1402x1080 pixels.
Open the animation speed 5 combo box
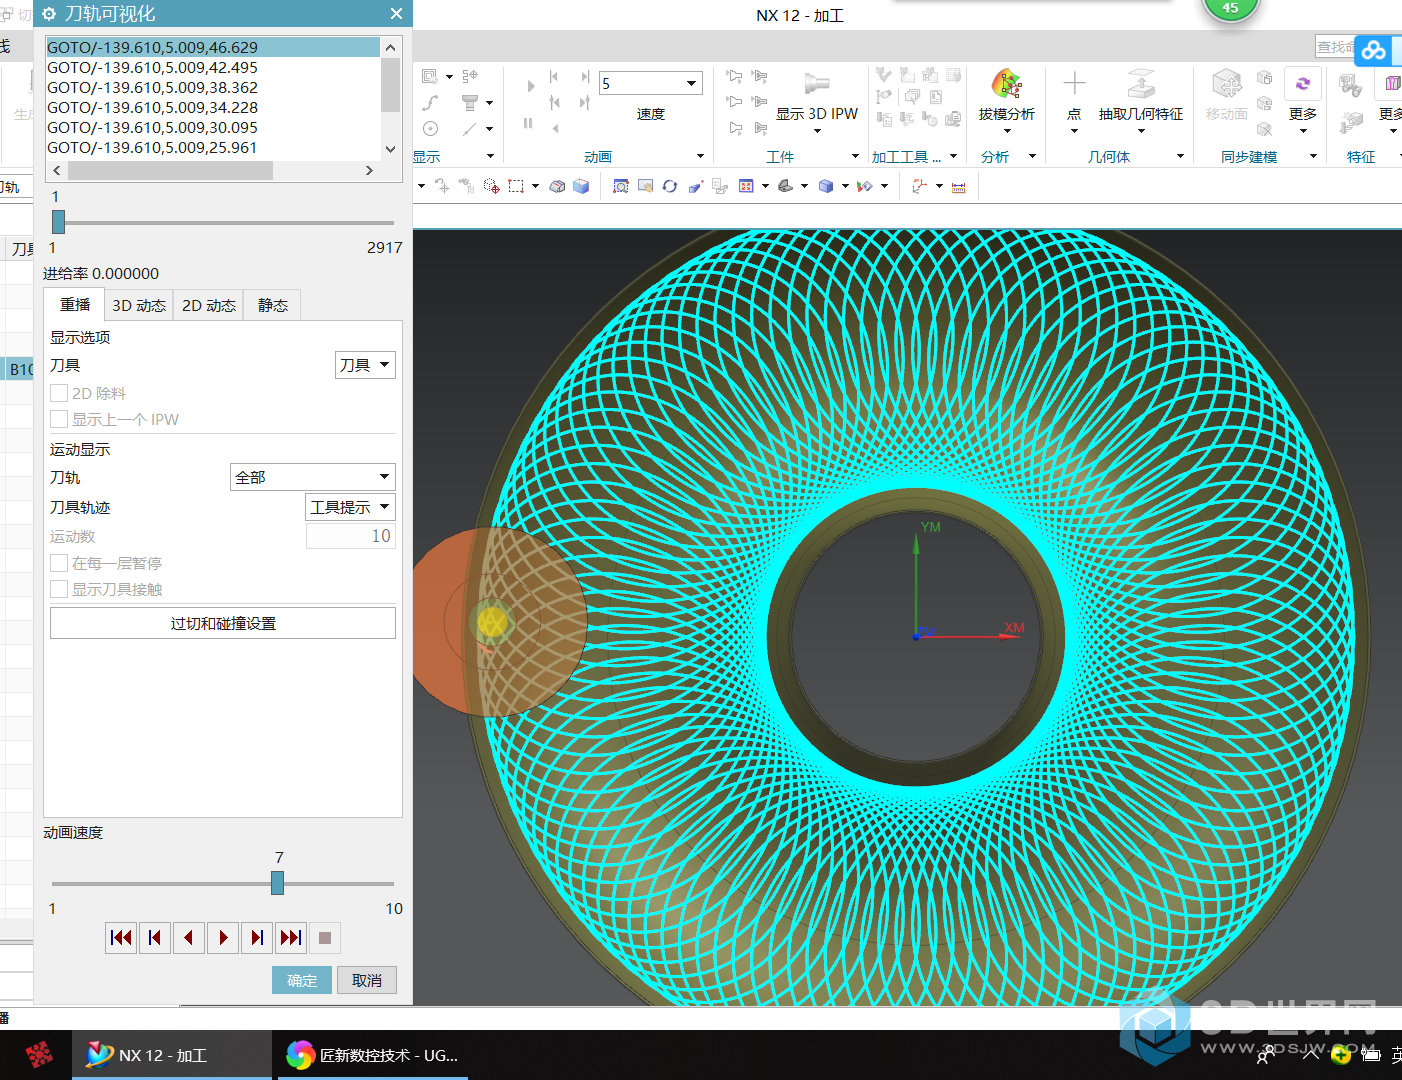point(650,83)
